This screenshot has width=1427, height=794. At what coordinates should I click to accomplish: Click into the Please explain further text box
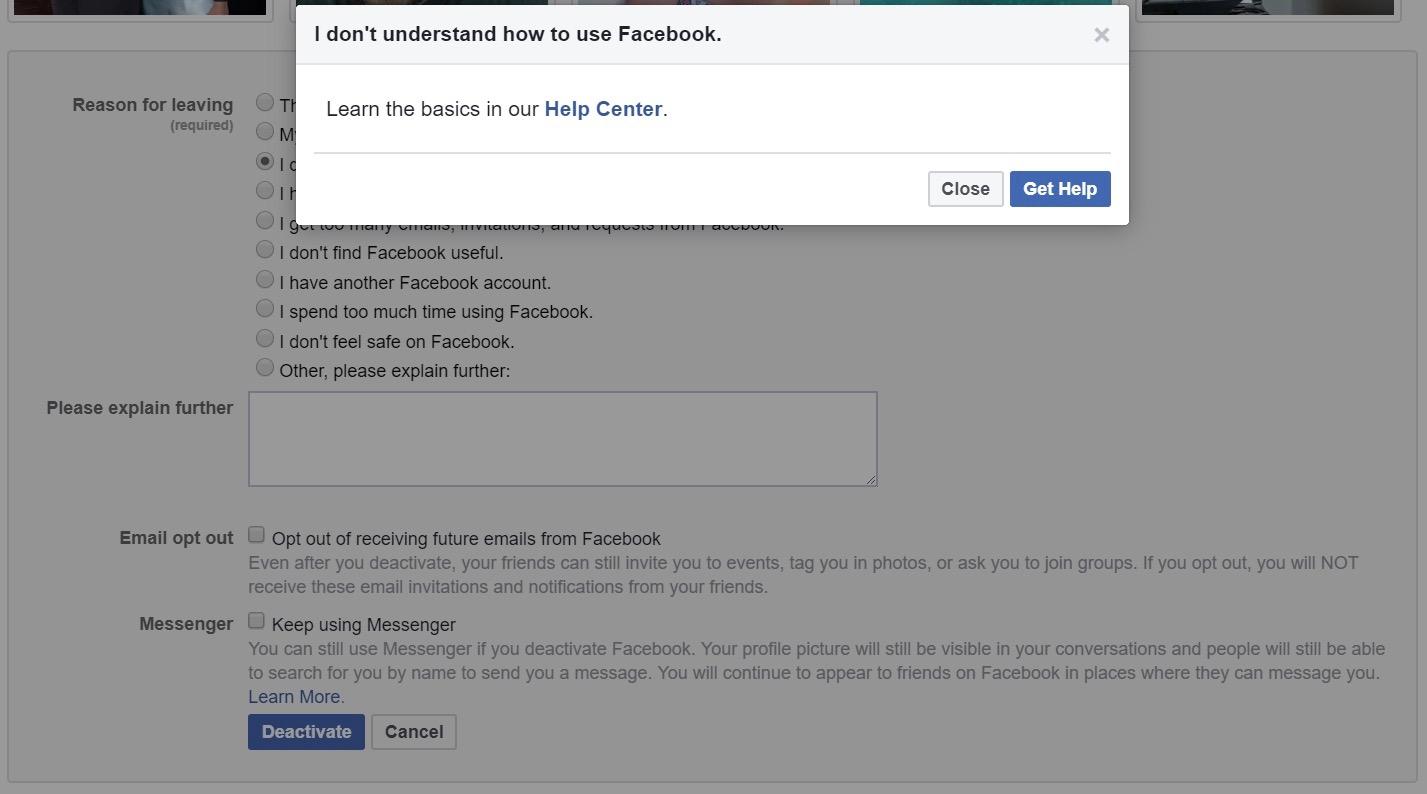click(562, 438)
